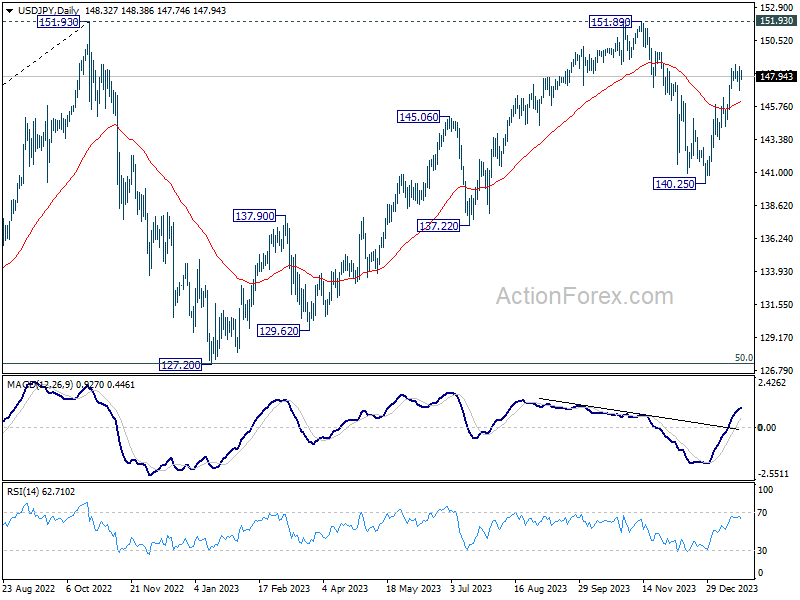This screenshot has width=800, height=600.
Task: Click current price tag 147.943 on axis
Action: 776,77
